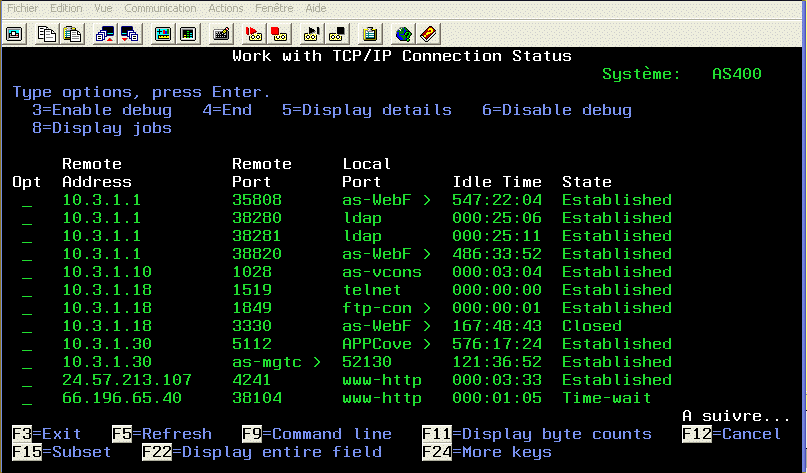Viewport: 807px width, 473px height.
Task: Click Opt field for 66.196.65.40 row
Action: click(26, 398)
